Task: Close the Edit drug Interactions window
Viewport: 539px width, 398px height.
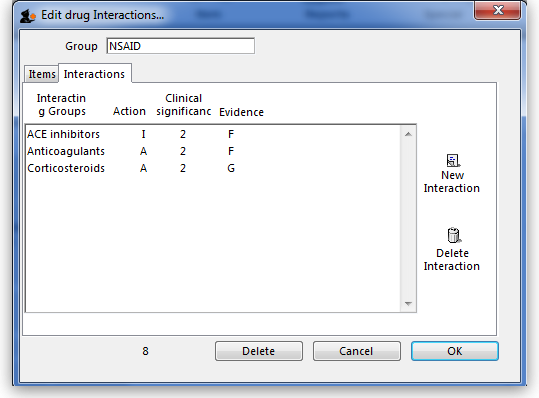Action: (497, 11)
